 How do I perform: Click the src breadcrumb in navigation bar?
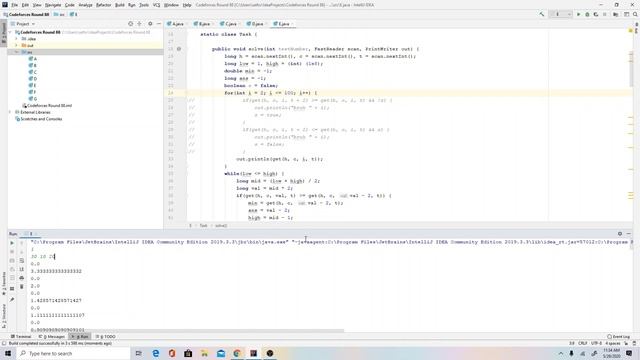60,14
